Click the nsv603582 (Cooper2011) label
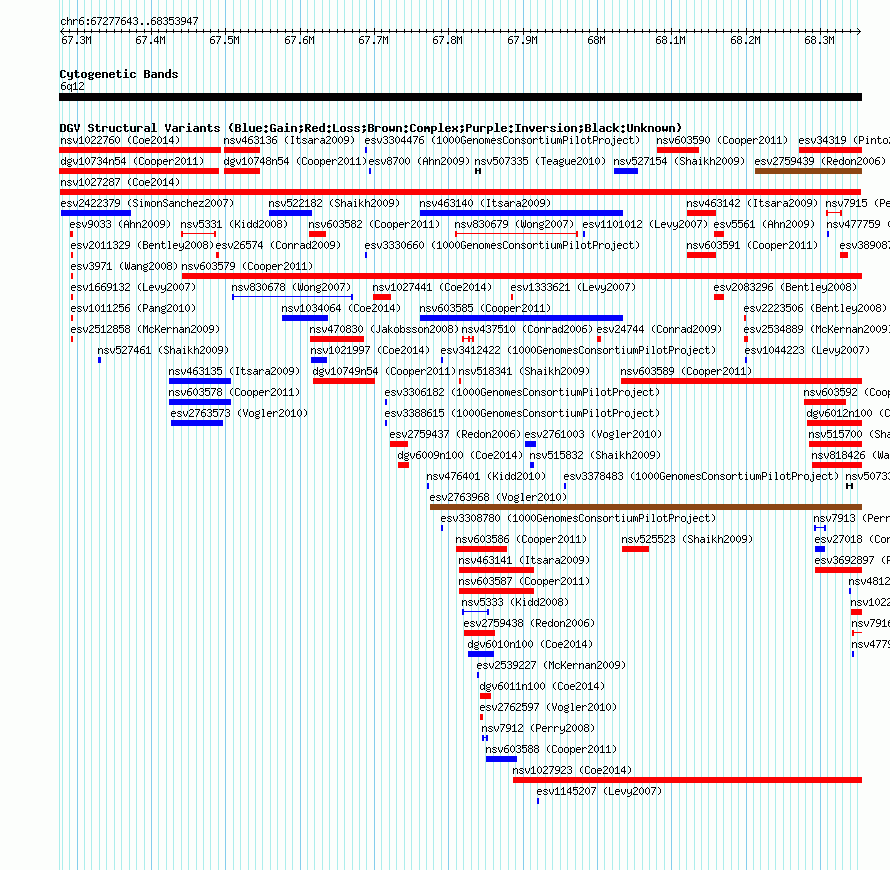 (374, 224)
